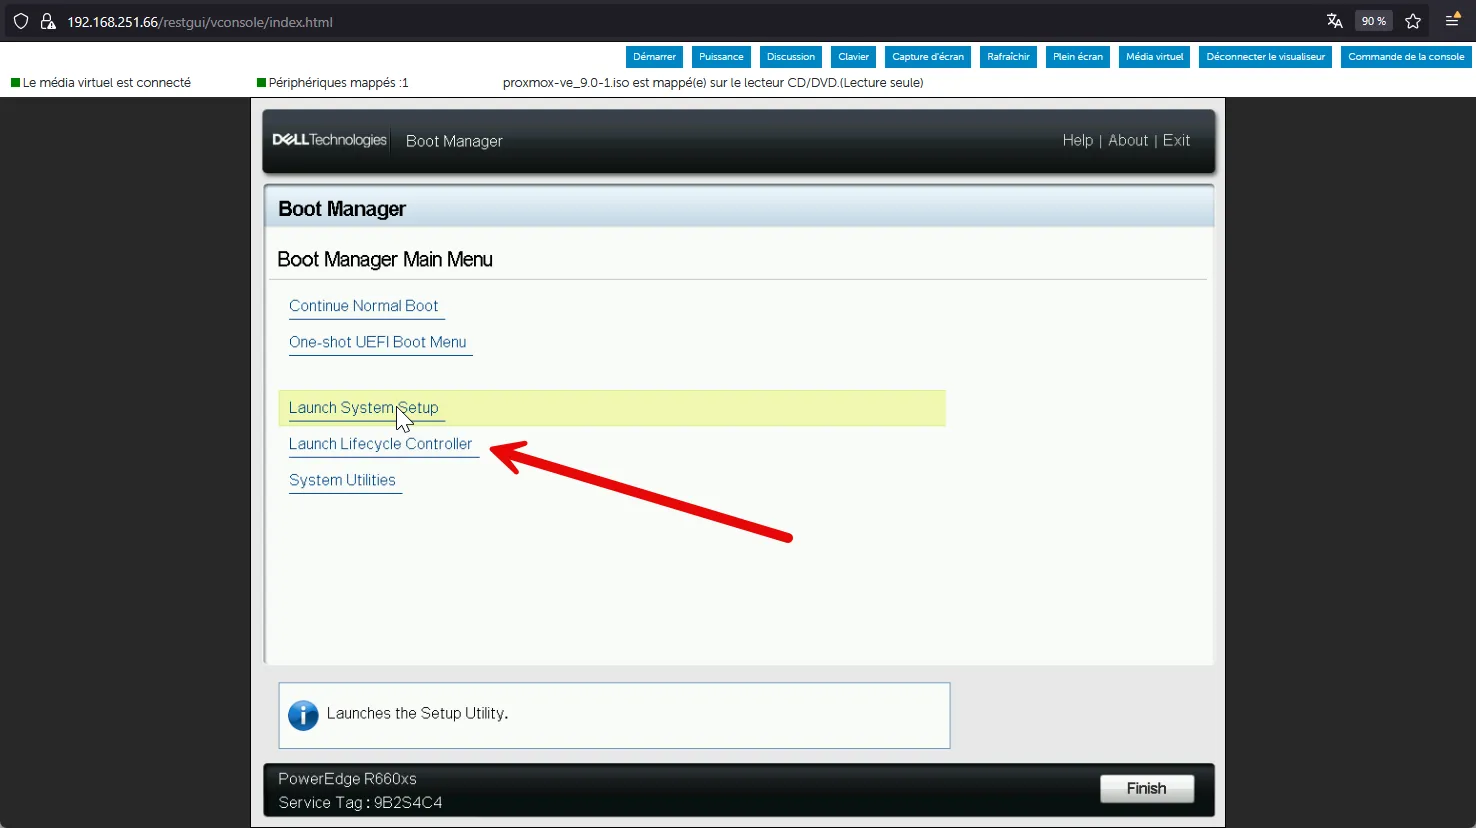Click the Dell Technologies logo
Viewport: 1476px width, 828px height.
[x=329, y=140]
